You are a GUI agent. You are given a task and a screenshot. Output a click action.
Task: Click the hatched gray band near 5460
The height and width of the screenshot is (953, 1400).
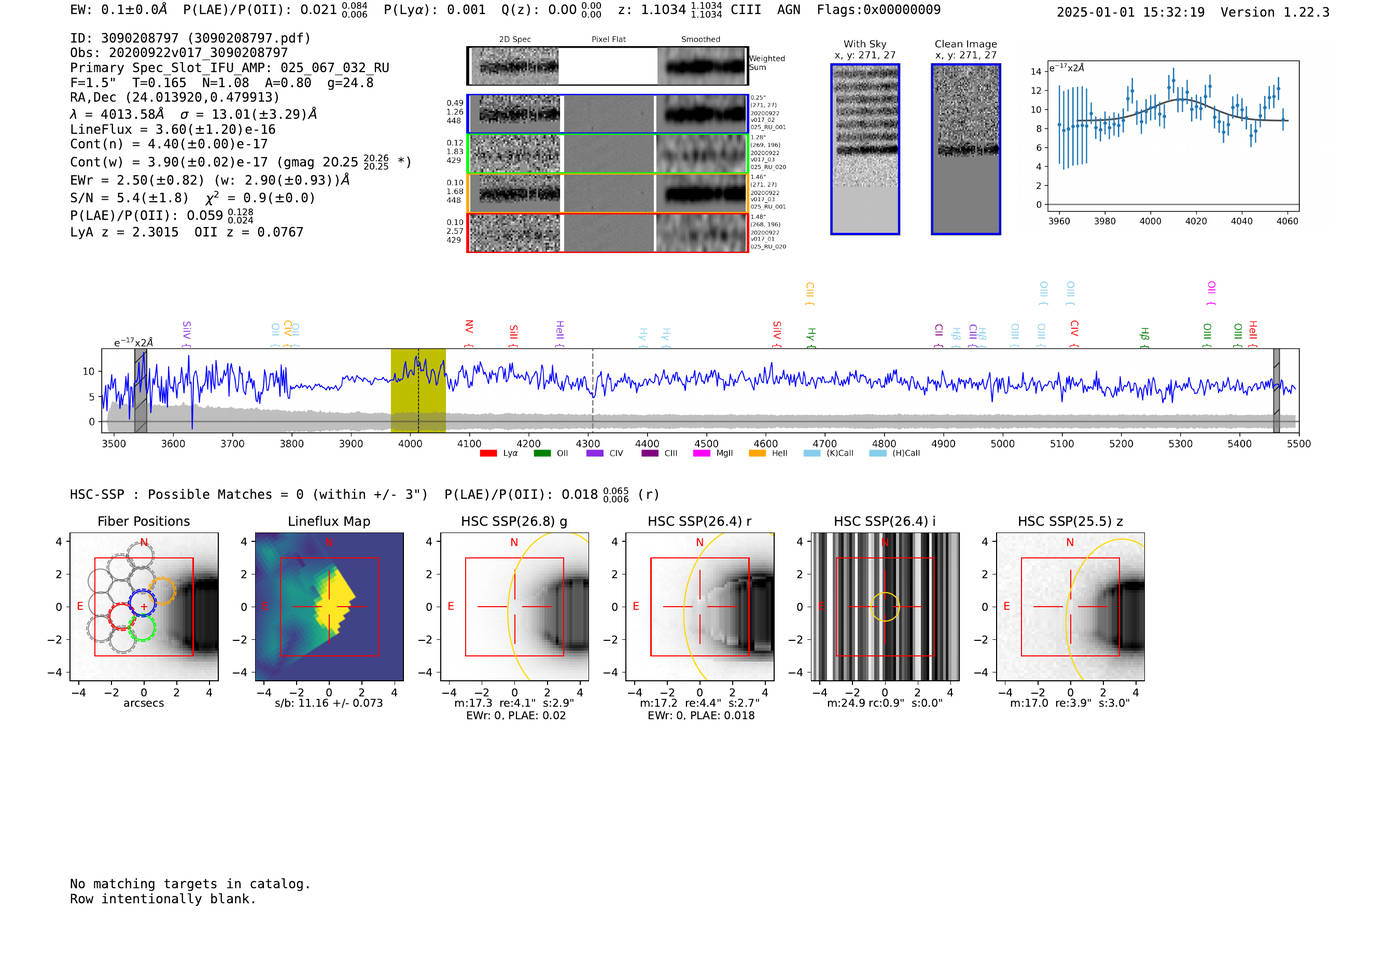coord(1276,391)
